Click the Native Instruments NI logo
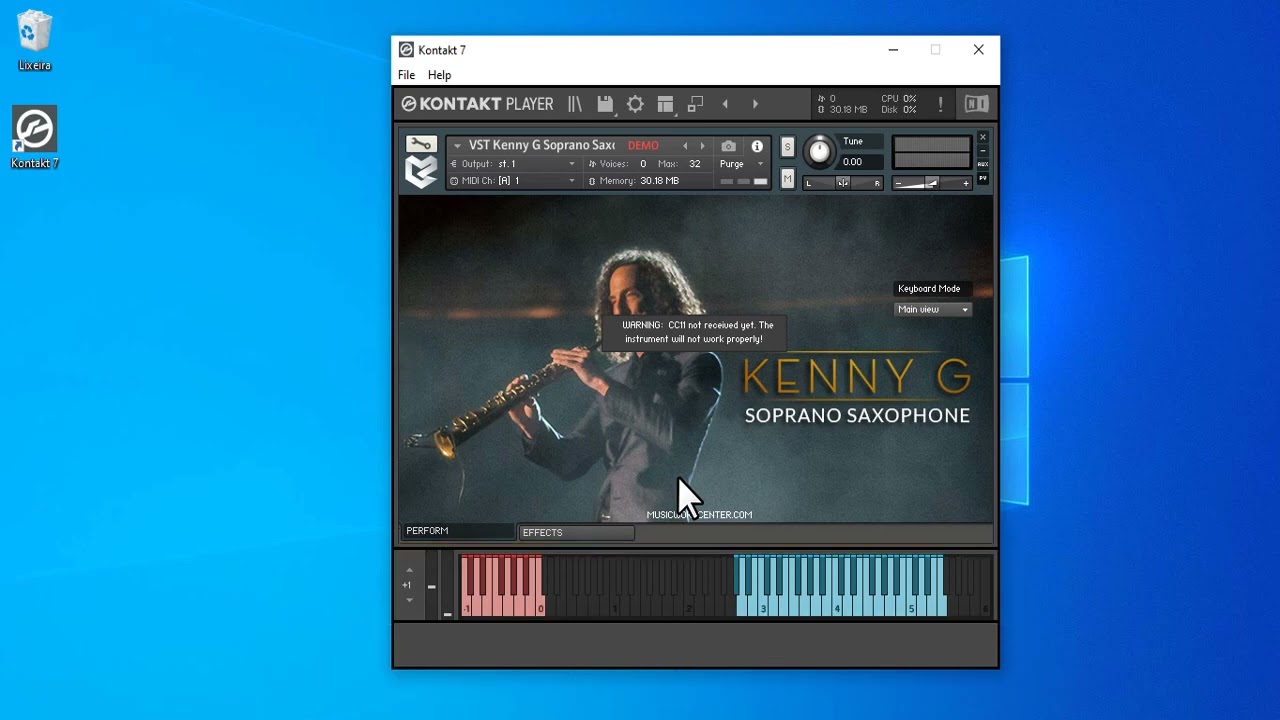 coord(976,104)
